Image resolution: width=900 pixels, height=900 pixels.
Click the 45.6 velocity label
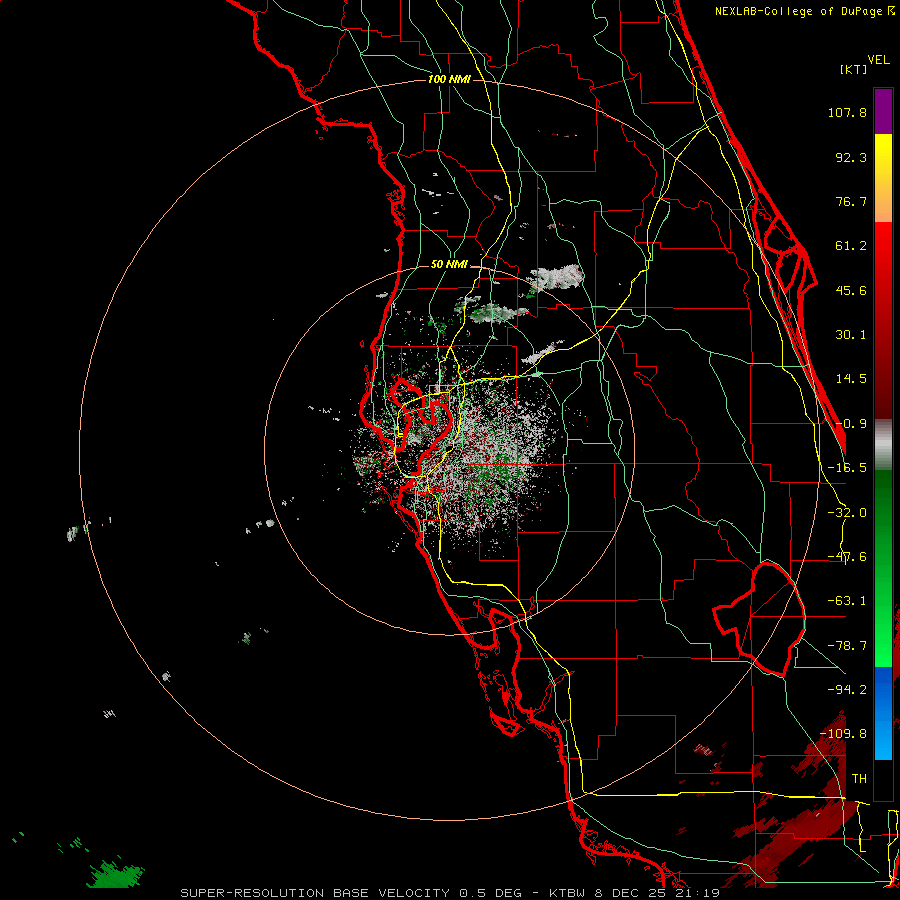(x=851, y=290)
